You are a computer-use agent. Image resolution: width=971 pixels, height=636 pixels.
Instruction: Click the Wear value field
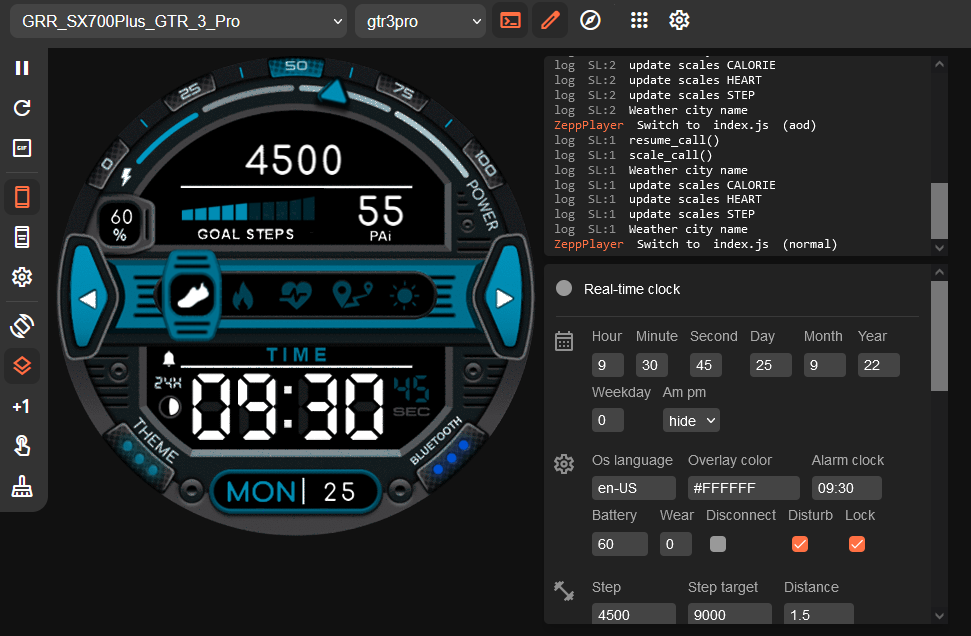point(676,544)
